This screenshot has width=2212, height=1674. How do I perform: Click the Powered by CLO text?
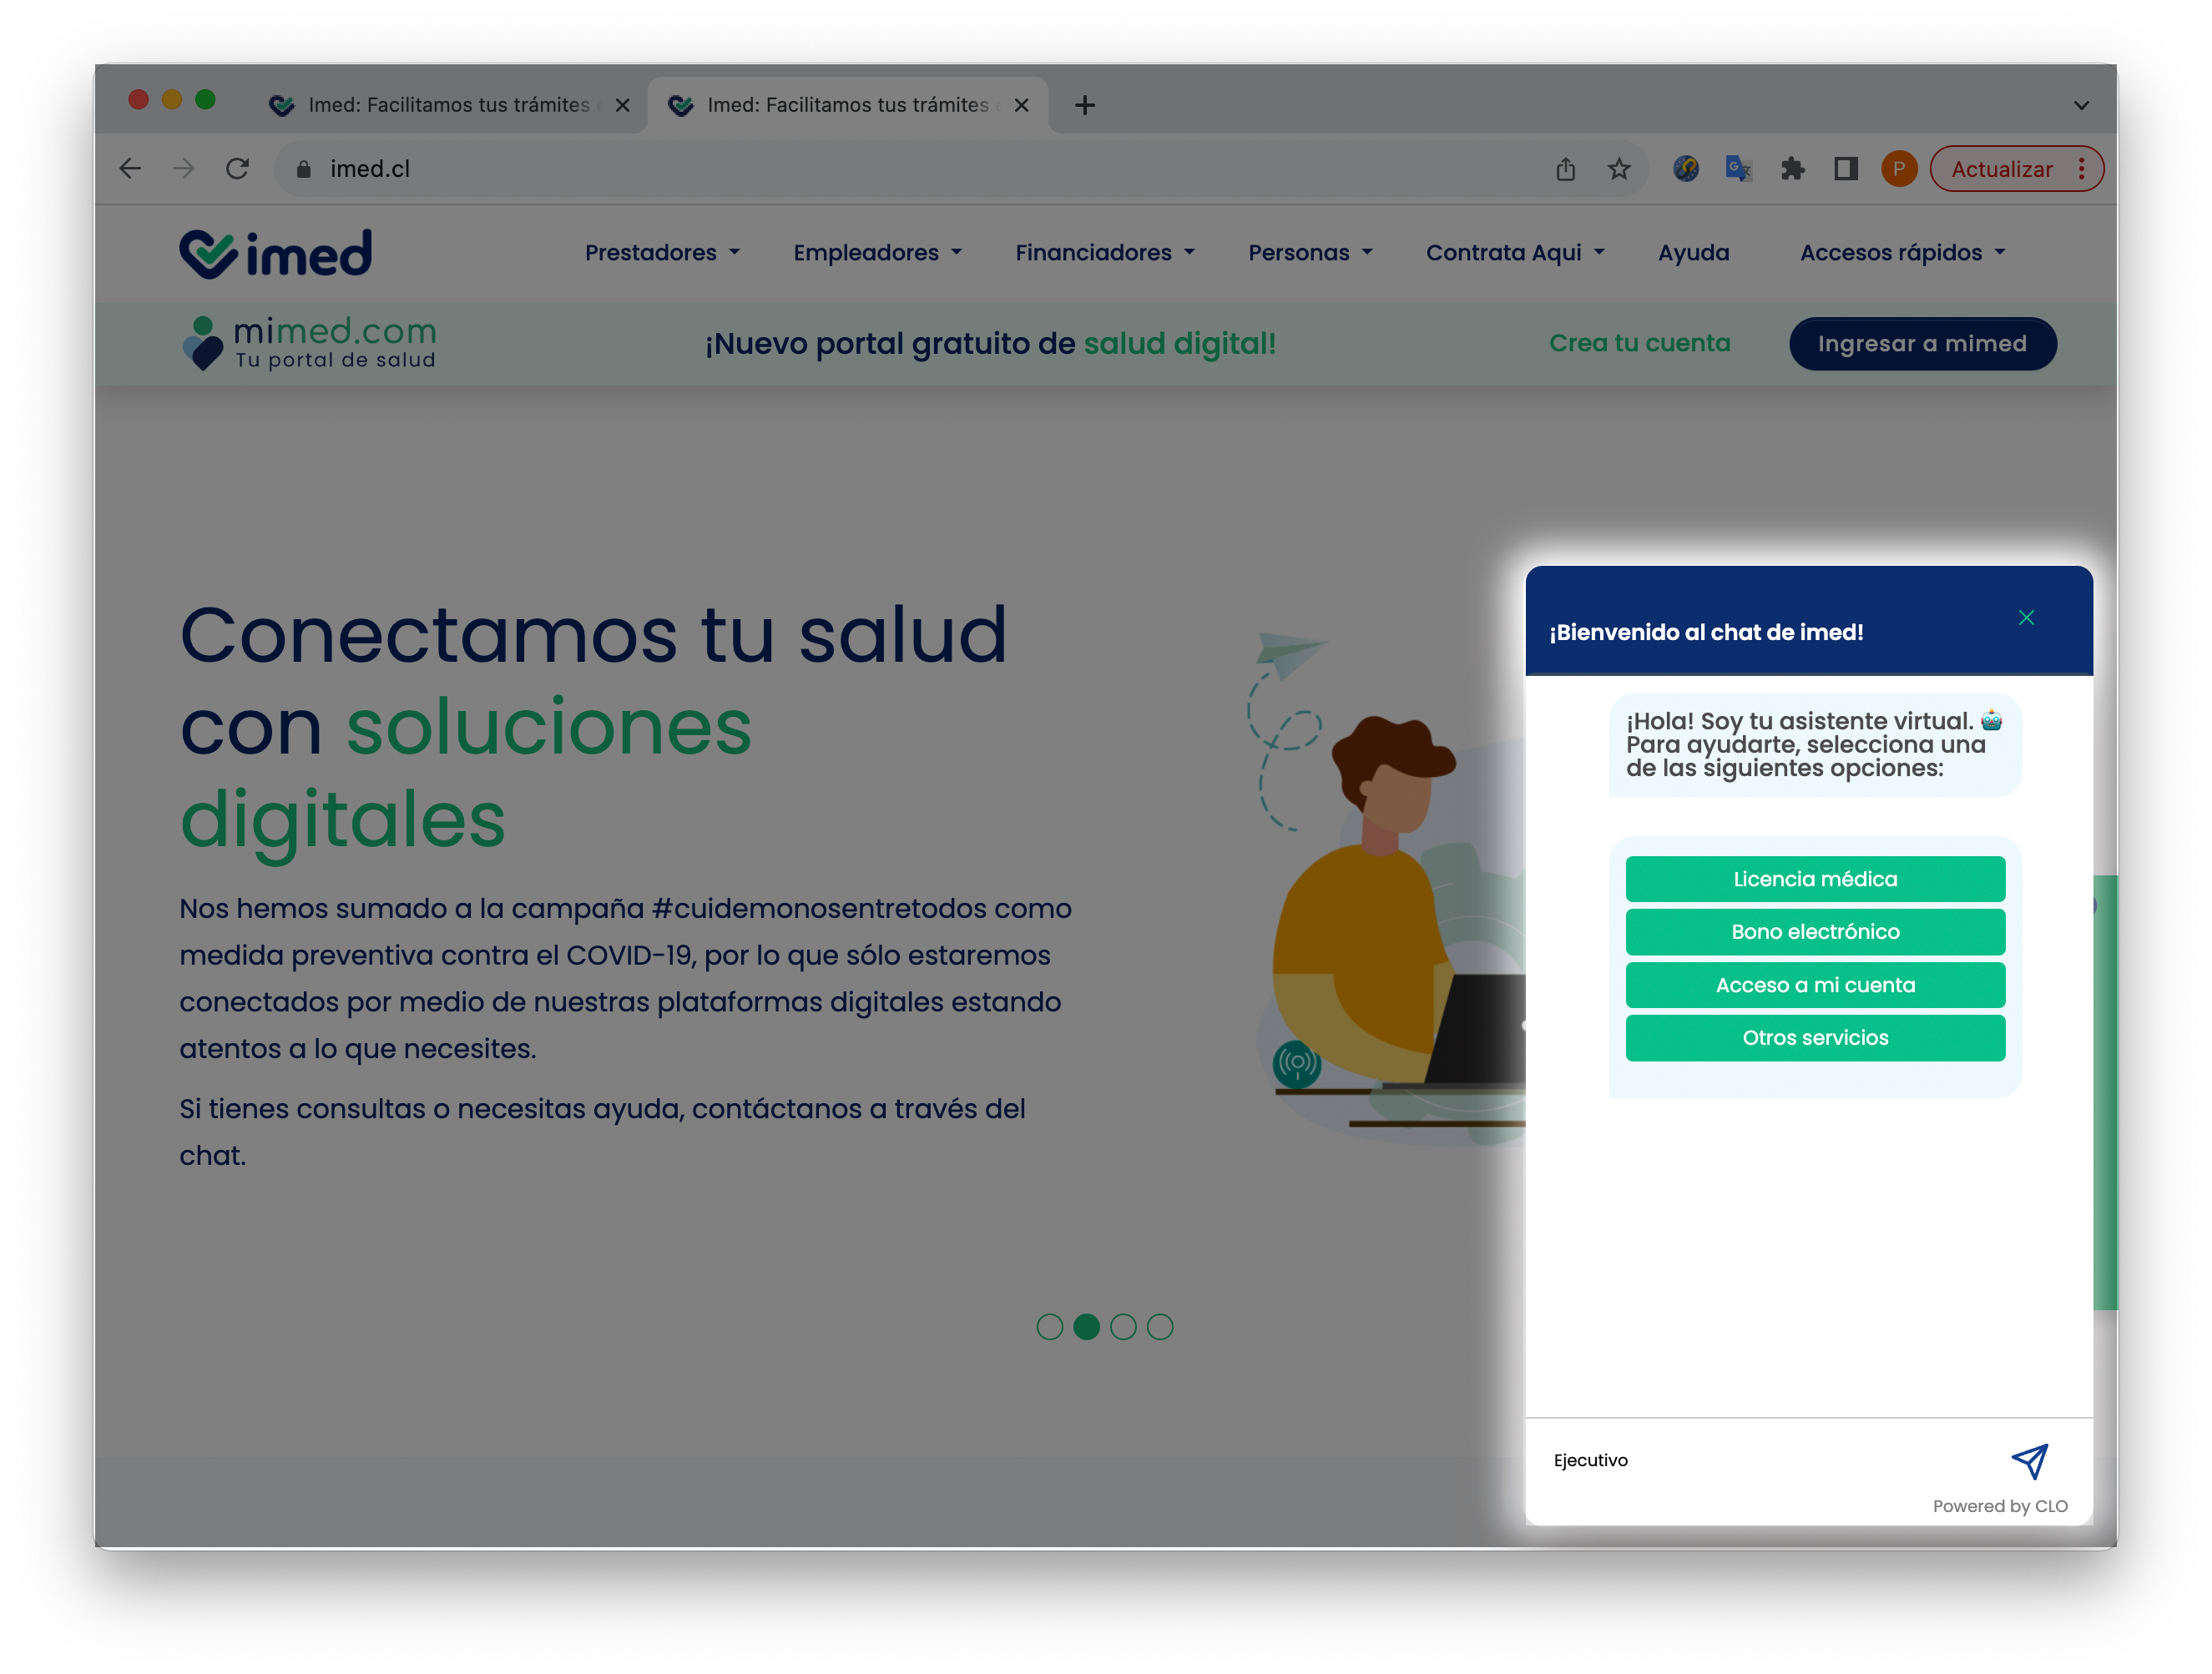click(1999, 1506)
